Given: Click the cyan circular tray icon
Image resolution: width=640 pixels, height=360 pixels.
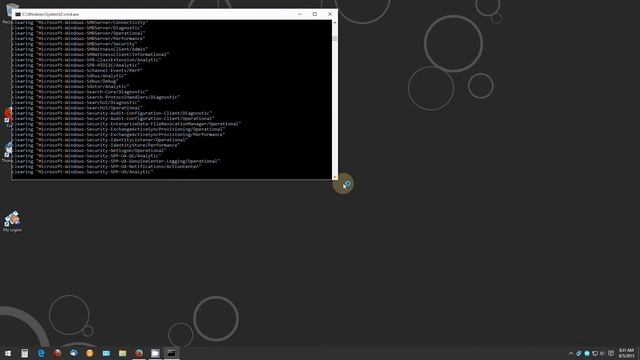Looking at the screenshot, I should [587, 353].
